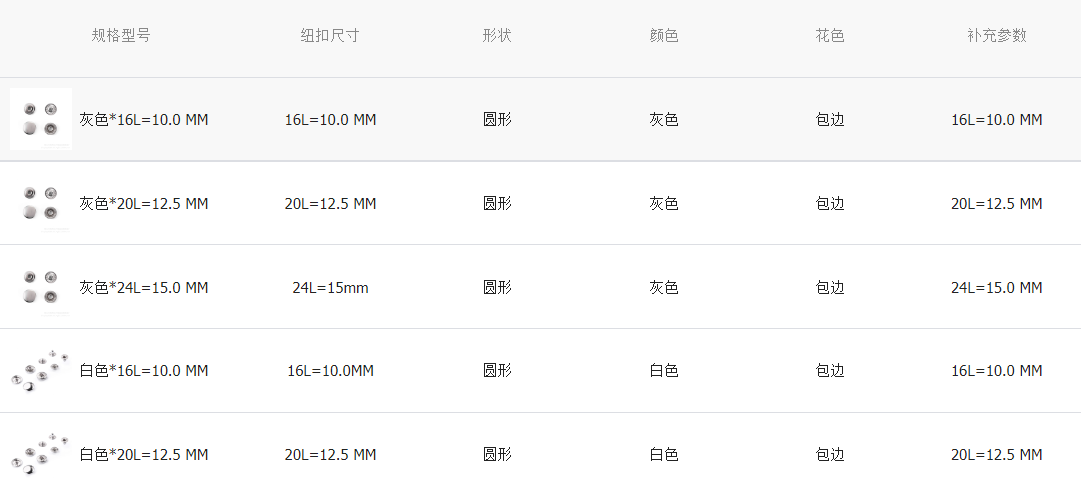Select spec text 白色*16L=10.0 MM

(x=144, y=371)
